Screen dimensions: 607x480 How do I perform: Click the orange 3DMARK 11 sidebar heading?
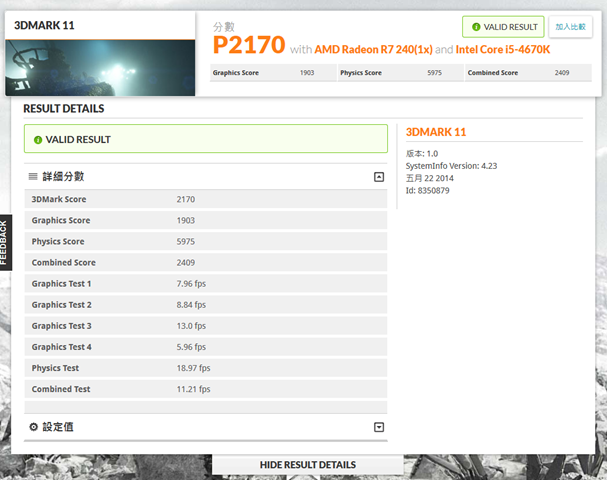coord(436,132)
